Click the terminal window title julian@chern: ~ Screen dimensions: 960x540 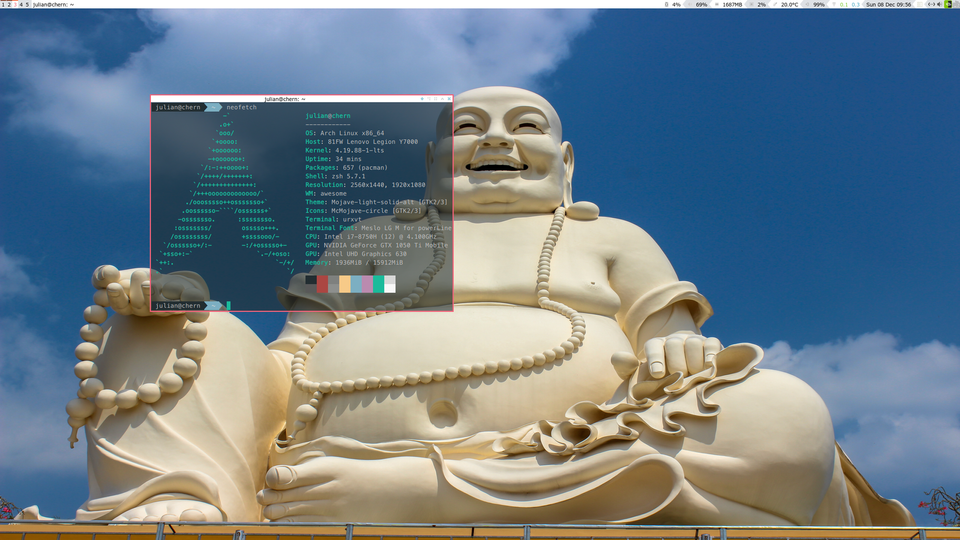pos(285,99)
